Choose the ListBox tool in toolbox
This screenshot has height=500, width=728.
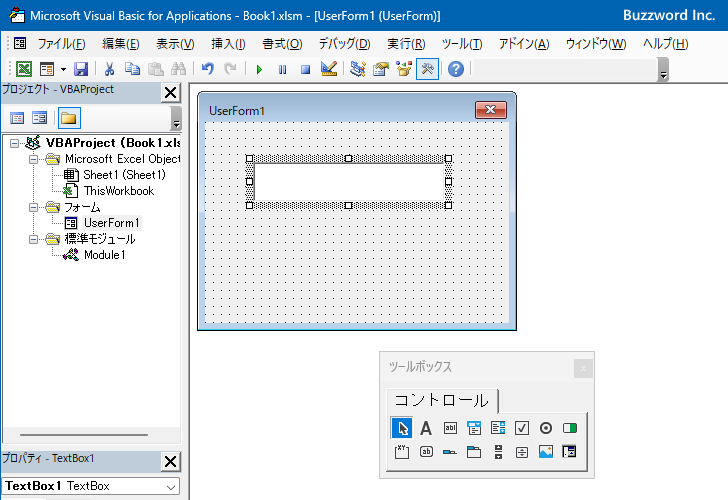click(498, 428)
